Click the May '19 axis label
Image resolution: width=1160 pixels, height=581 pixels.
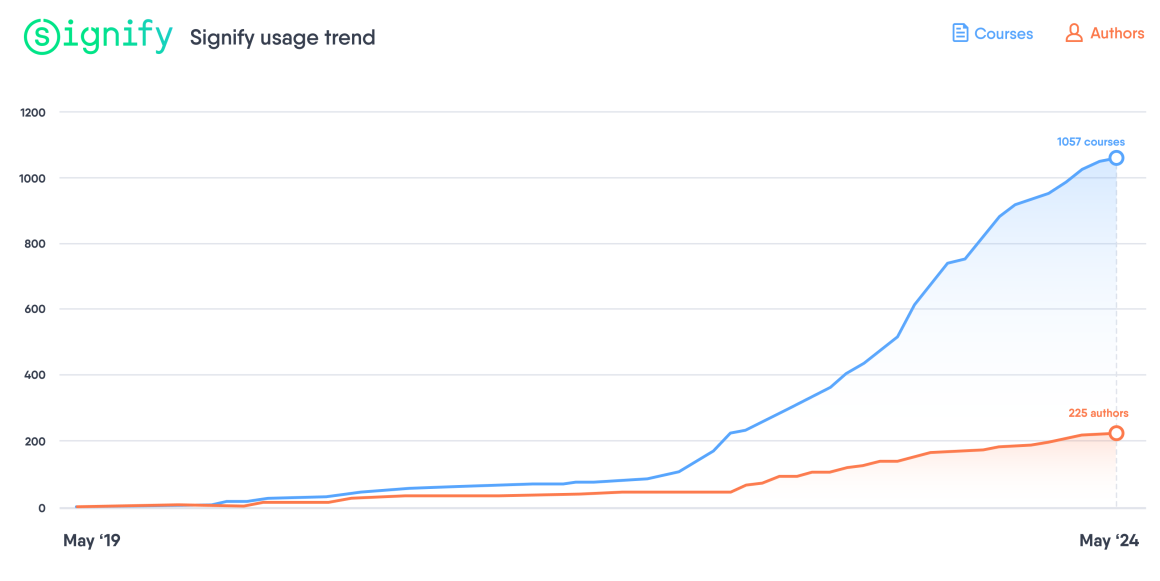[92, 541]
